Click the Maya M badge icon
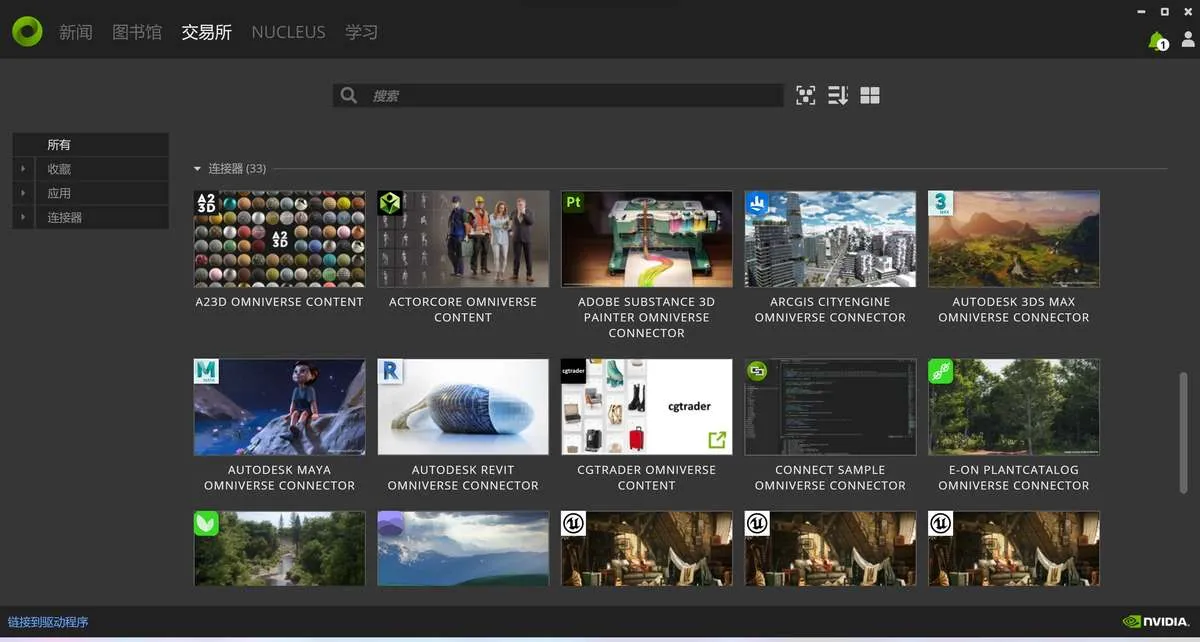 tap(206, 371)
